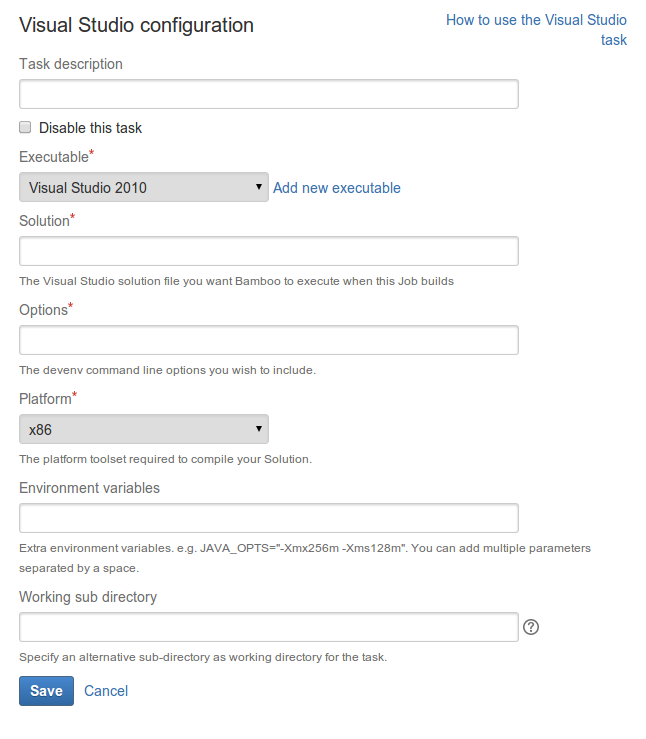The image size is (646, 739).
Task: Click the Platform dropdown arrow
Action: (x=259, y=428)
